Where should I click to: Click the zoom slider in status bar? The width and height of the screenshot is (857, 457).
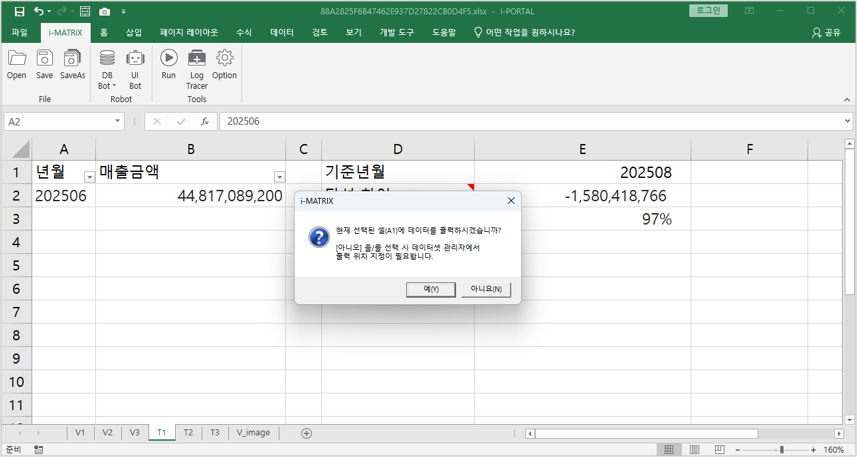pyautogui.click(x=781, y=449)
